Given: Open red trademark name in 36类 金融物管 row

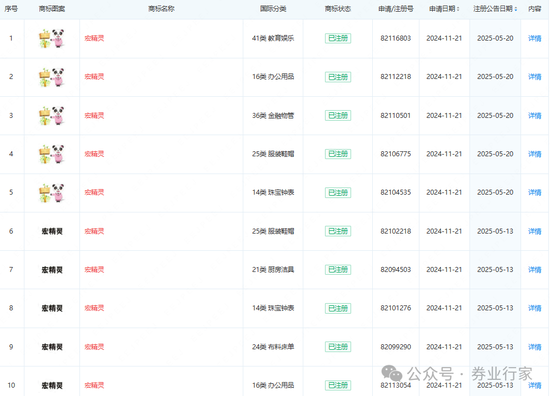Looking at the screenshot, I should (94, 115).
